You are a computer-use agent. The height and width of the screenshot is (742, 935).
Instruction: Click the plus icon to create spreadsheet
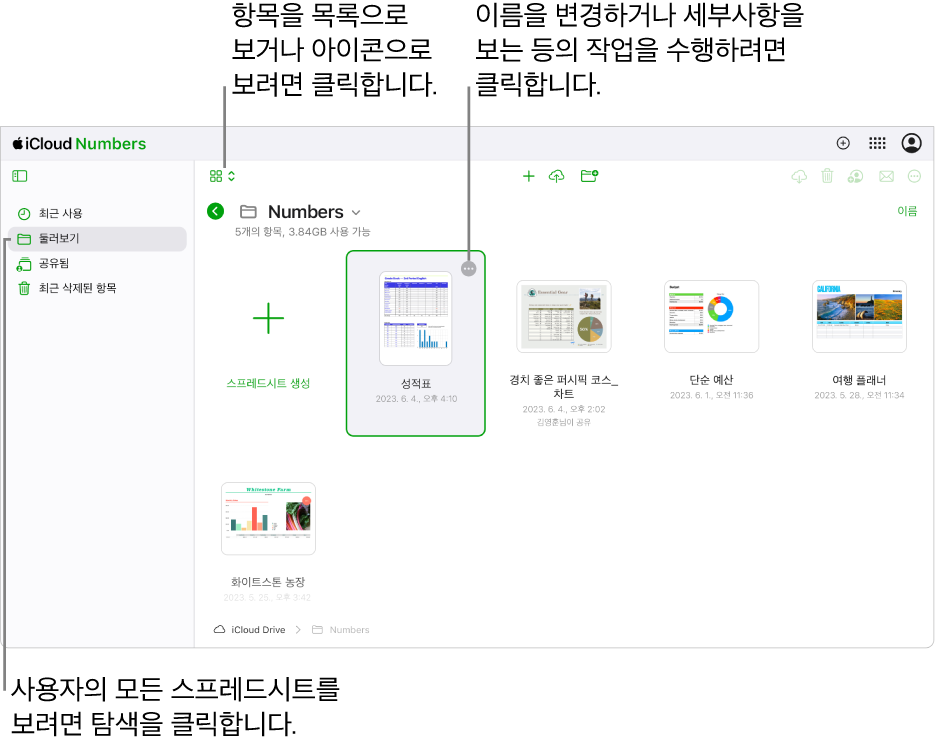click(x=528, y=176)
